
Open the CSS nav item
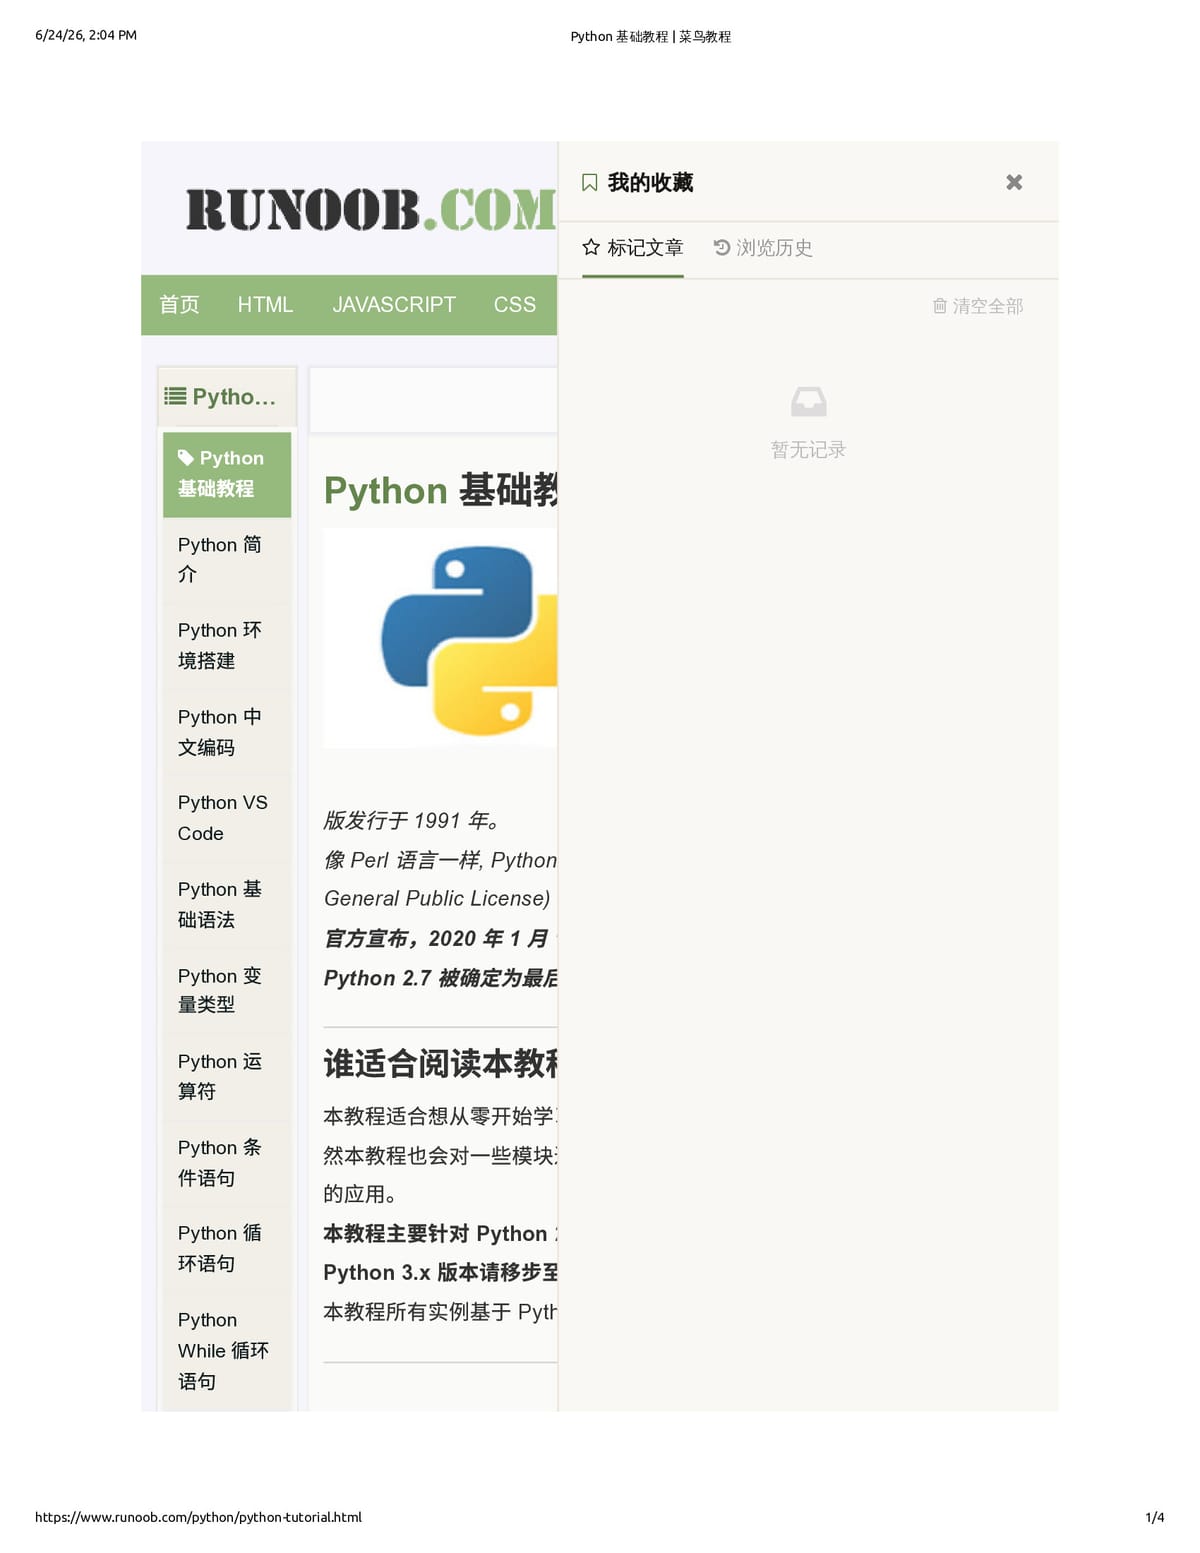coord(515,305)
